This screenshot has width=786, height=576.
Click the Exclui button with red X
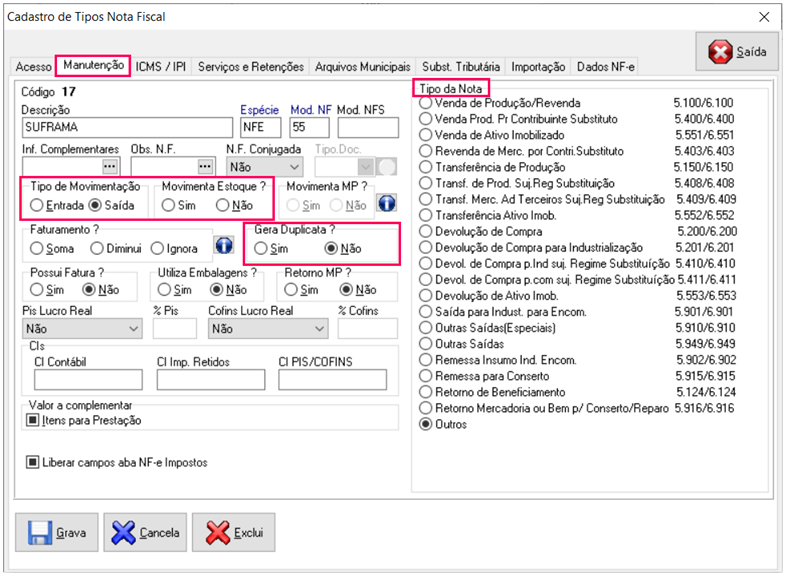click(233, 532)
